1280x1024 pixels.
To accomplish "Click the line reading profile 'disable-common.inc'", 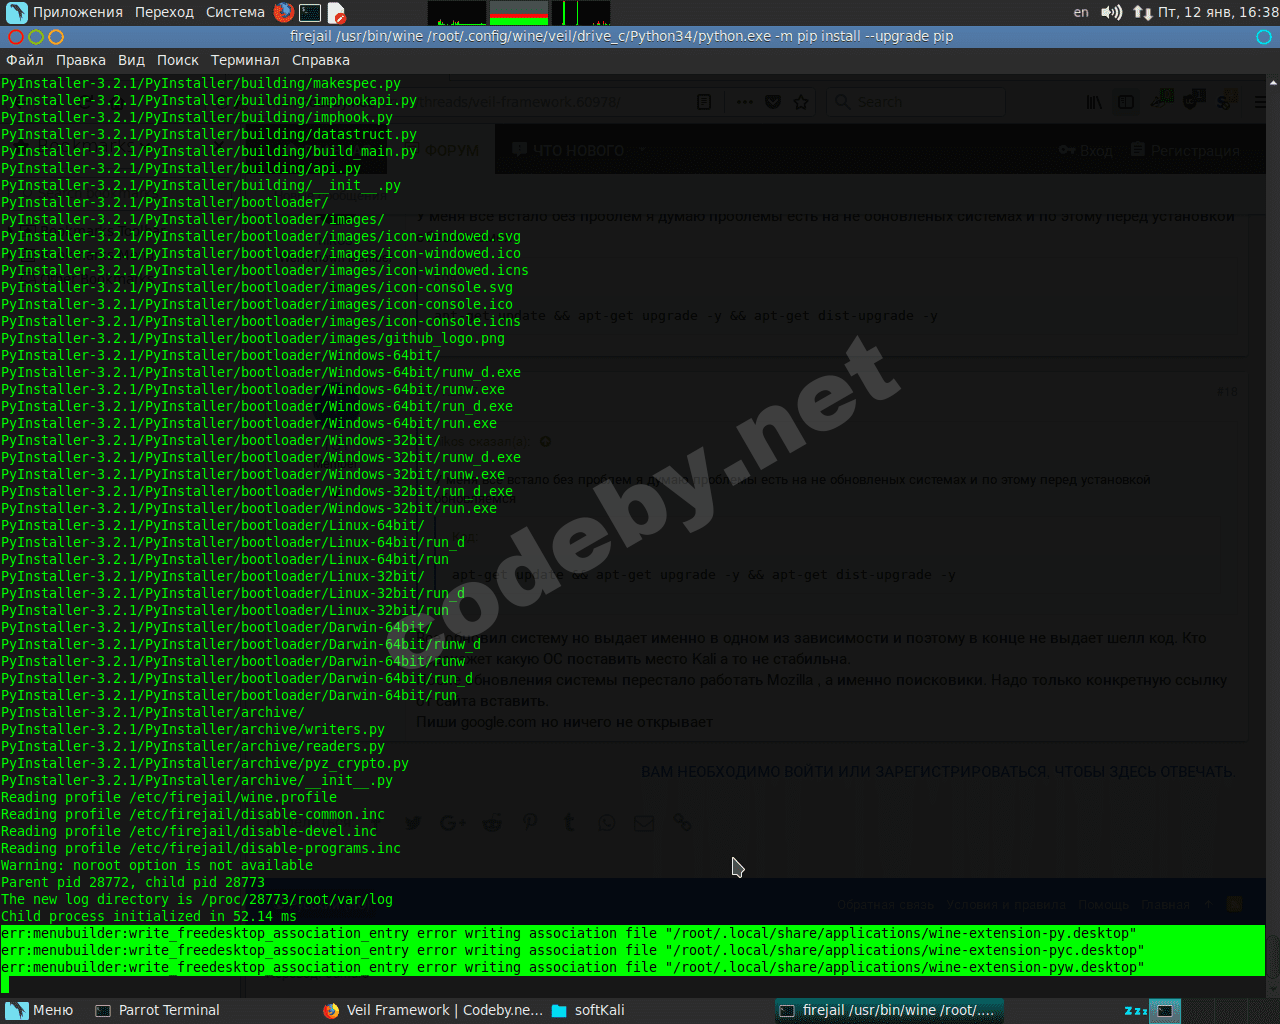I will 193,815.
